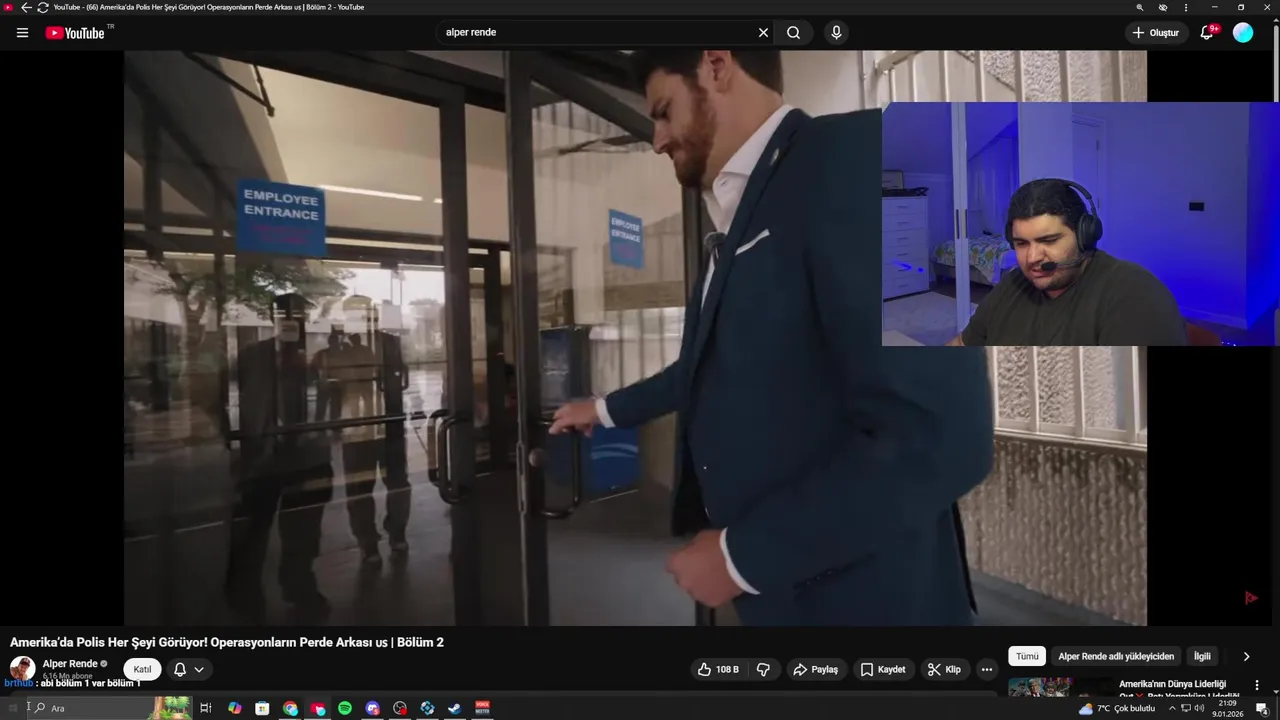Save video with Kaydet button
The width and height of the screenshot is (1280, 720).
click(x=883, y=670)
